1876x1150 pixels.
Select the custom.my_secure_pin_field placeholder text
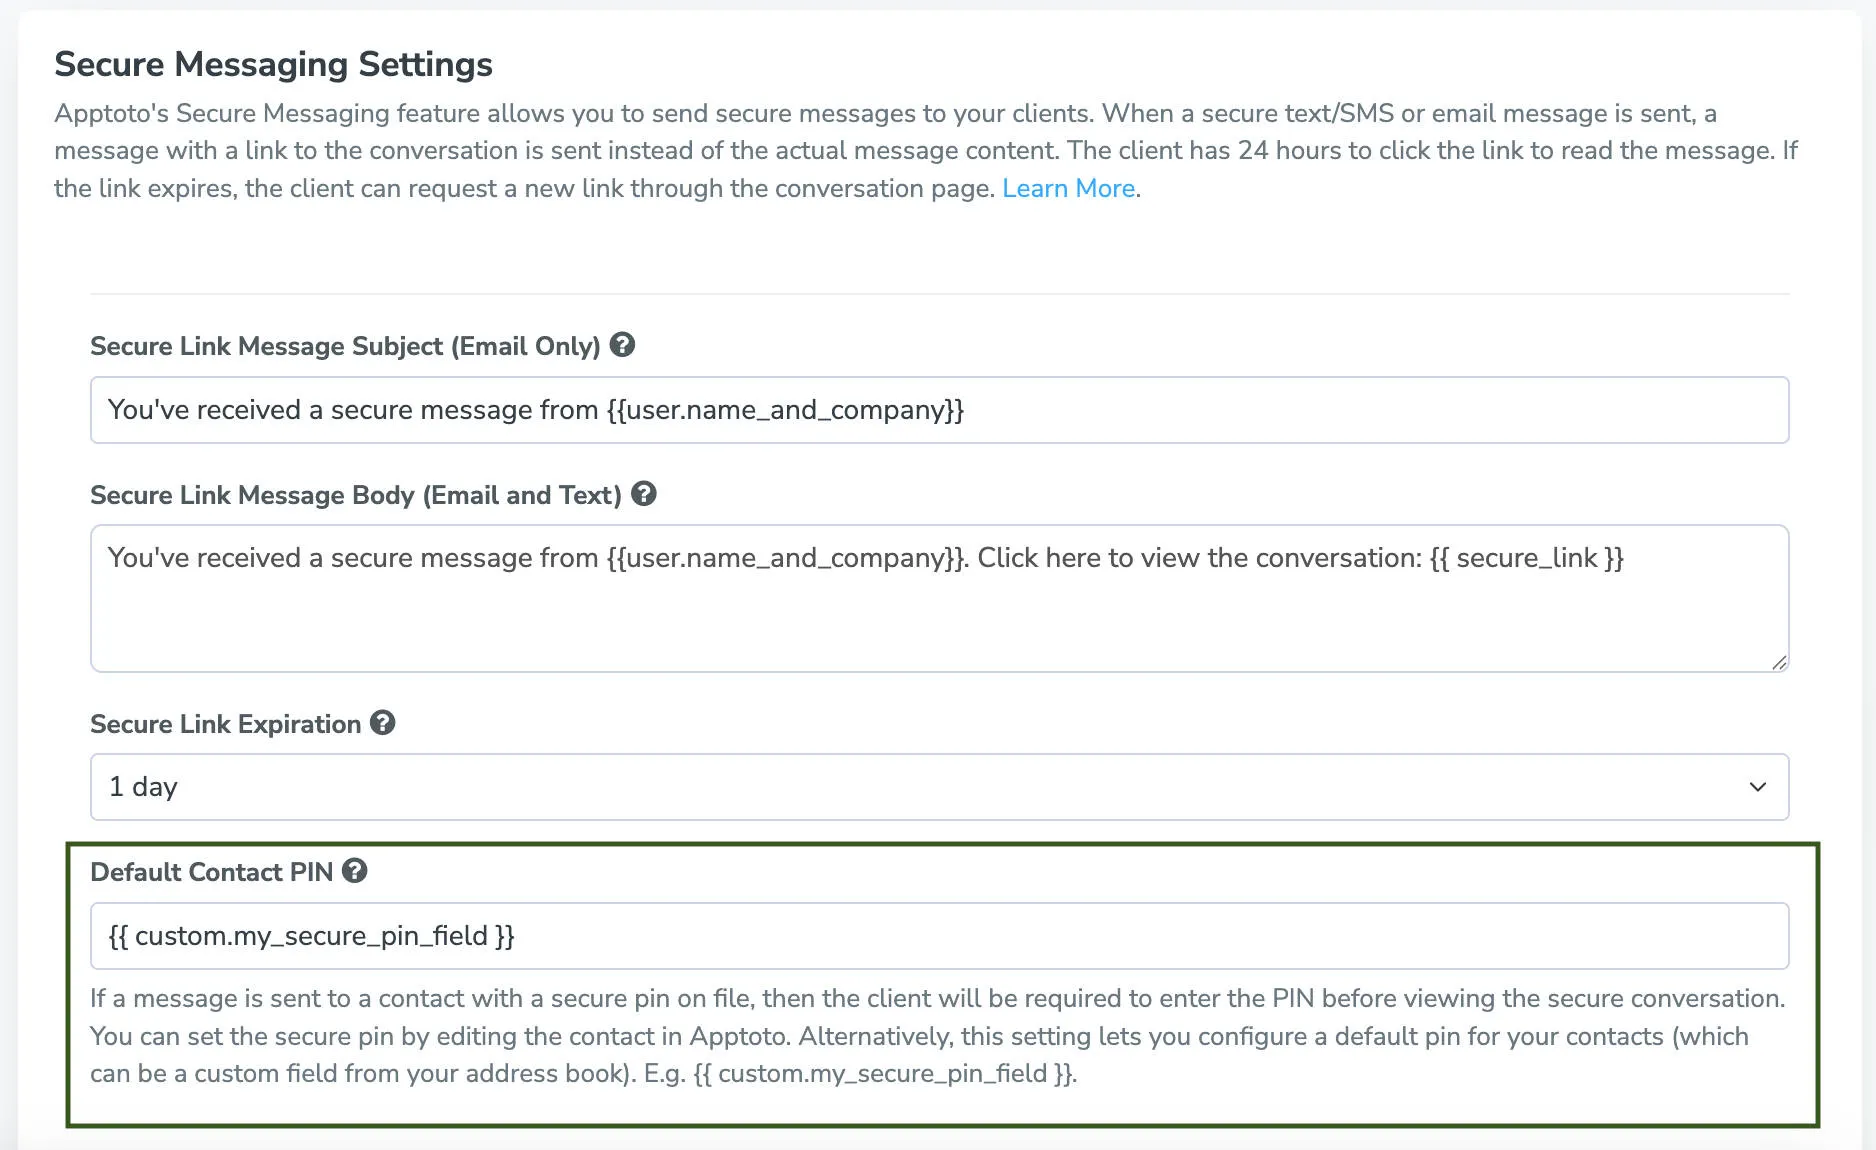tap(312, 936)
